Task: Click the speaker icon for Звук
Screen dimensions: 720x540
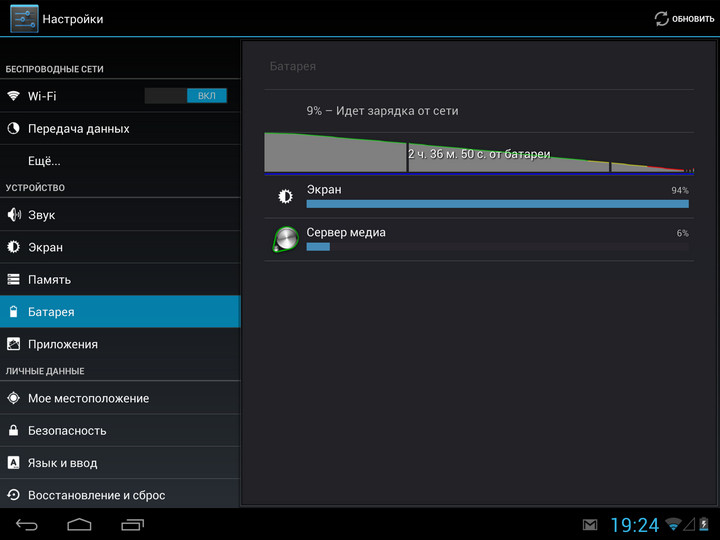Action: click(x=14, y=214)
